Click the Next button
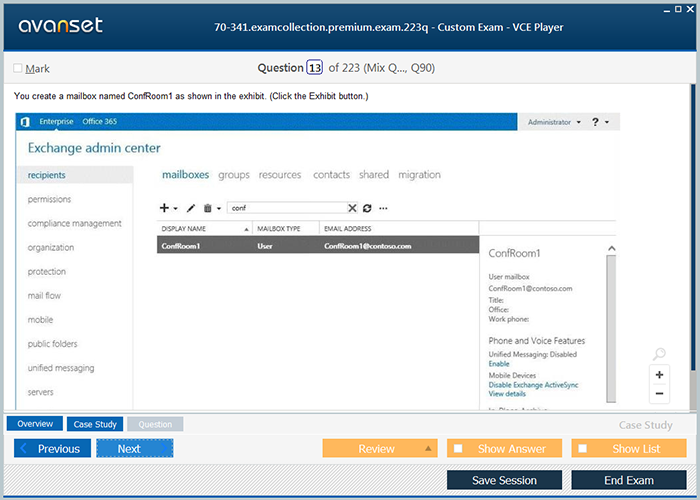The width and height of the screenshot is (700, 500). tap(134, 449)
